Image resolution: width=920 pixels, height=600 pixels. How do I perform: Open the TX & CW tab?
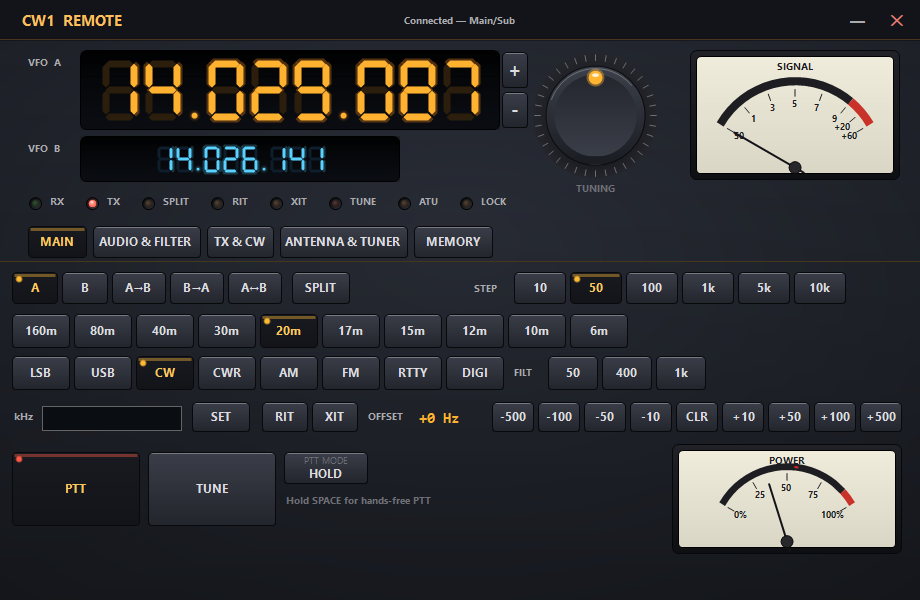click(x=240, y=242)
